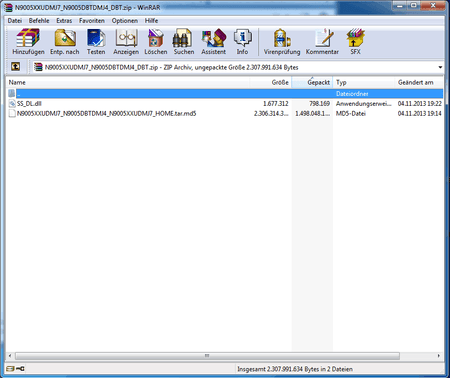Expand the address bar dropdown arrow

440,67
